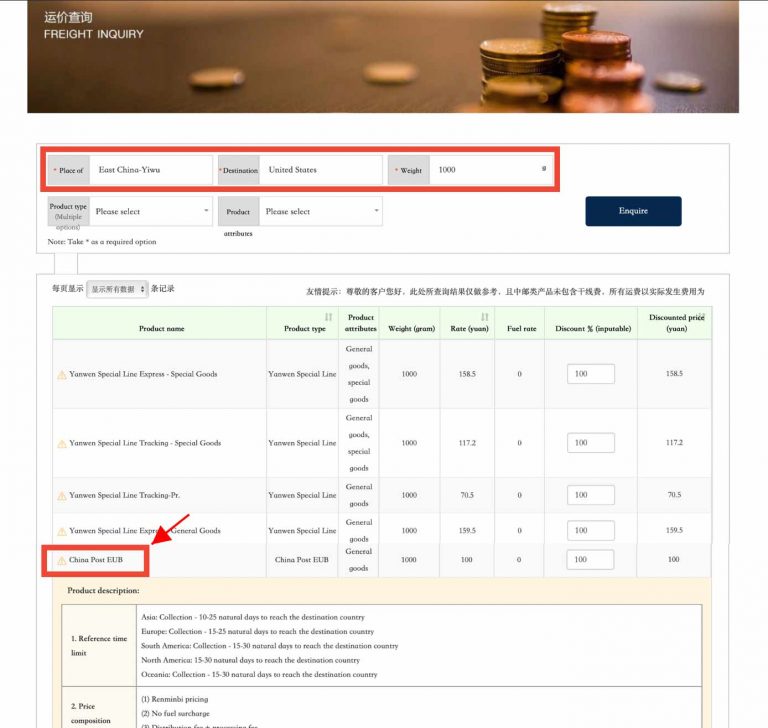The height and width of the screenshot is (728, 768).
Task: Click warning icon beside Yanwen Special Line Express - Special Goods
Action: tap(62, 375)
